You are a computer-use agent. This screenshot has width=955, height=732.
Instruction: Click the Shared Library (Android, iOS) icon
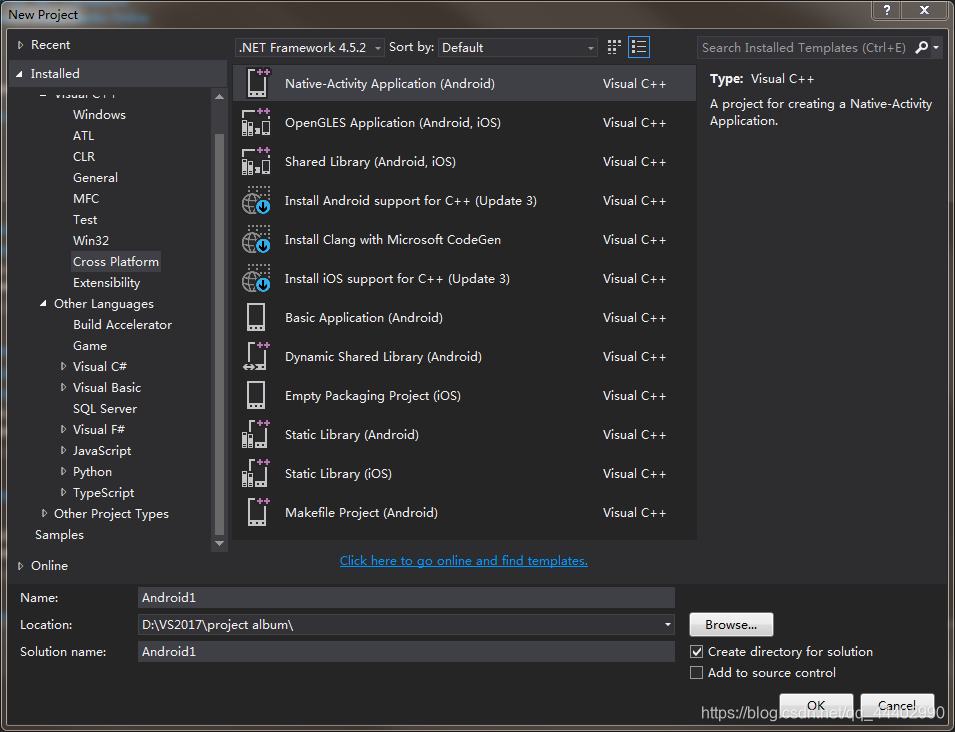point(256,161)
